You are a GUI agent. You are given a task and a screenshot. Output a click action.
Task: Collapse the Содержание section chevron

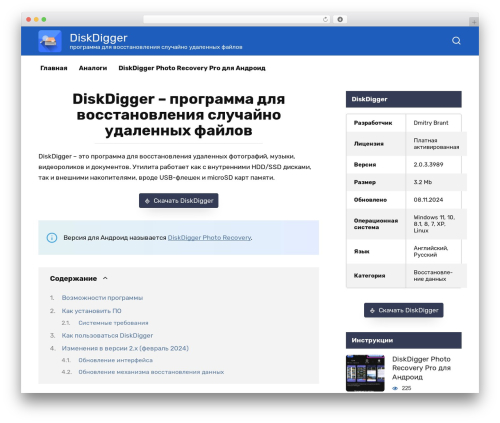[105, 278]
